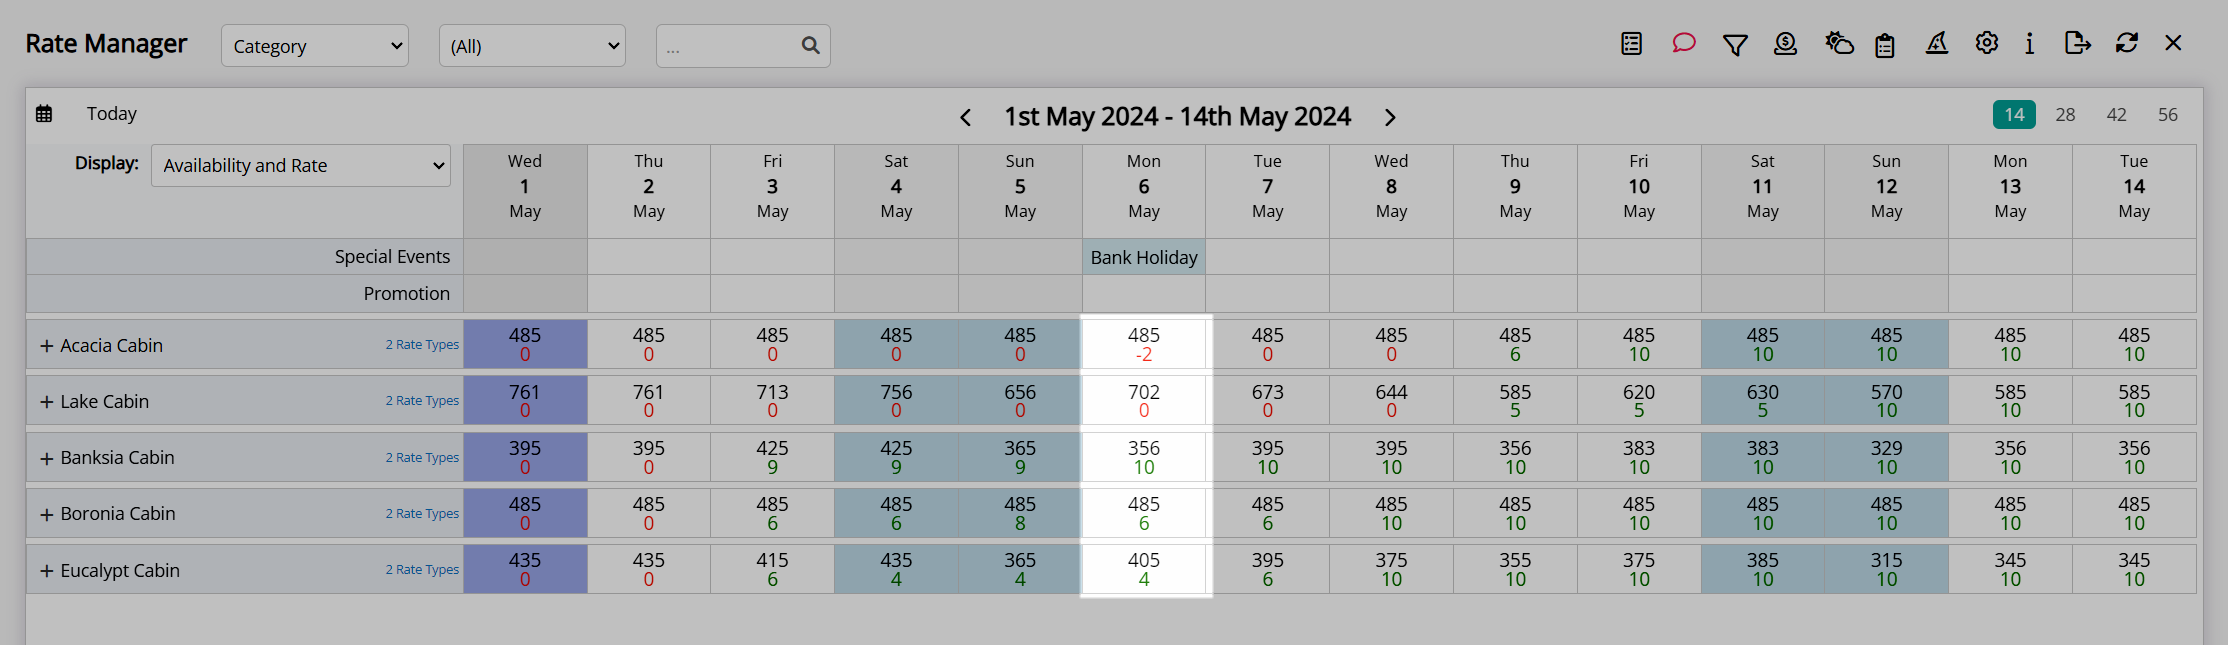
Task: Click the dollar coin rate icon
Action: pyautogui.click(x=1785, y=43)
